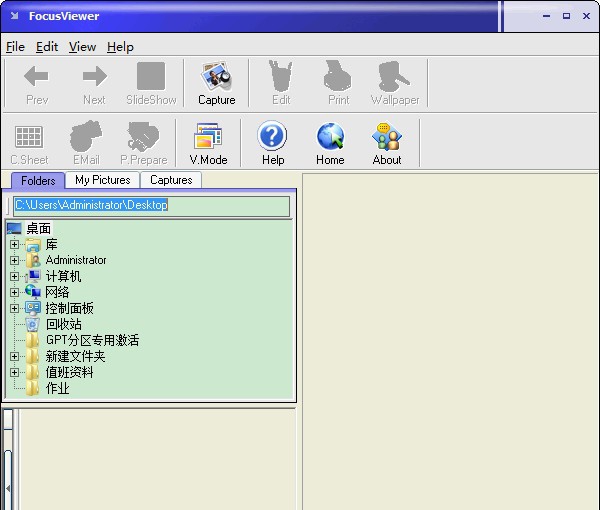This screenshot has width=600, height=510.
Task: Open the About icon
Action: [387, 136]
